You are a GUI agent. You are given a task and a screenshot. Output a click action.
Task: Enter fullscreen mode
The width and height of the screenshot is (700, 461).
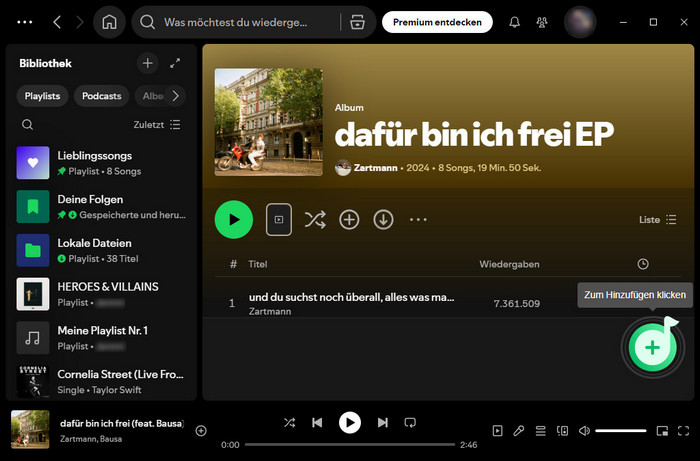[683, 431]
